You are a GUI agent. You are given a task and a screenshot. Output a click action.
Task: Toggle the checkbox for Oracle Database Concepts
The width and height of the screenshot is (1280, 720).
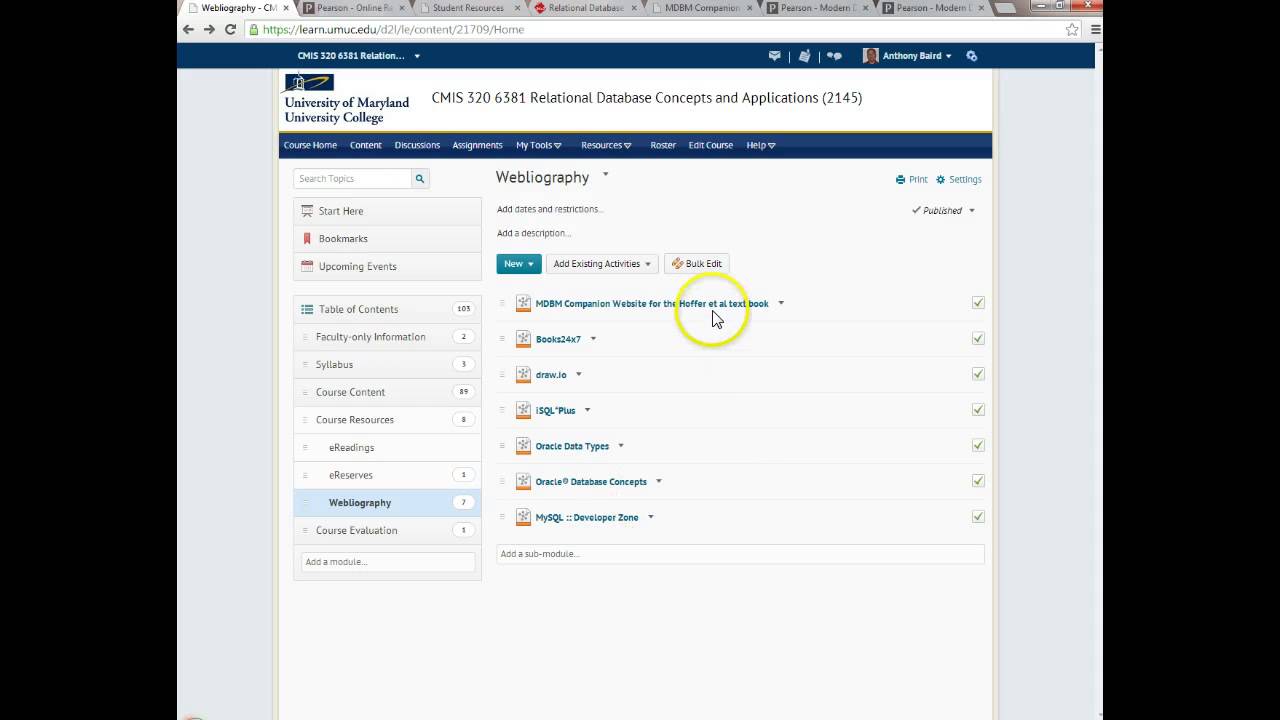(x=978, y=481)
